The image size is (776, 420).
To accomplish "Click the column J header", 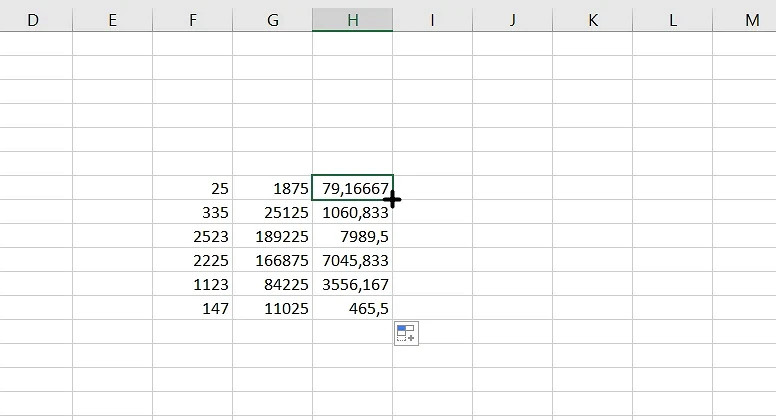I will click(512, 19).
